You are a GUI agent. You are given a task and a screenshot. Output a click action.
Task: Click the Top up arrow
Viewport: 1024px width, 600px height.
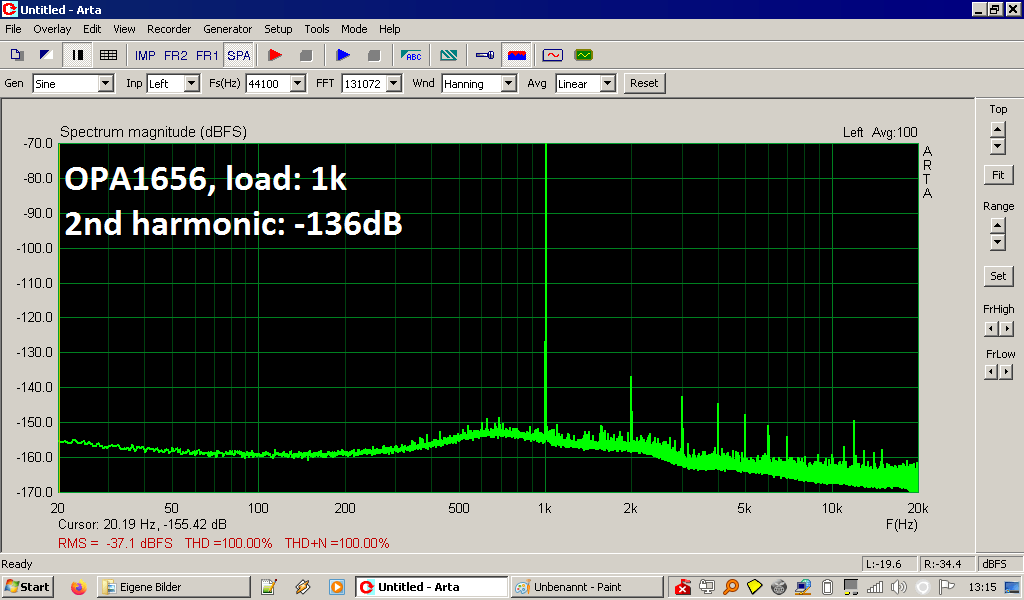point(998,129)
